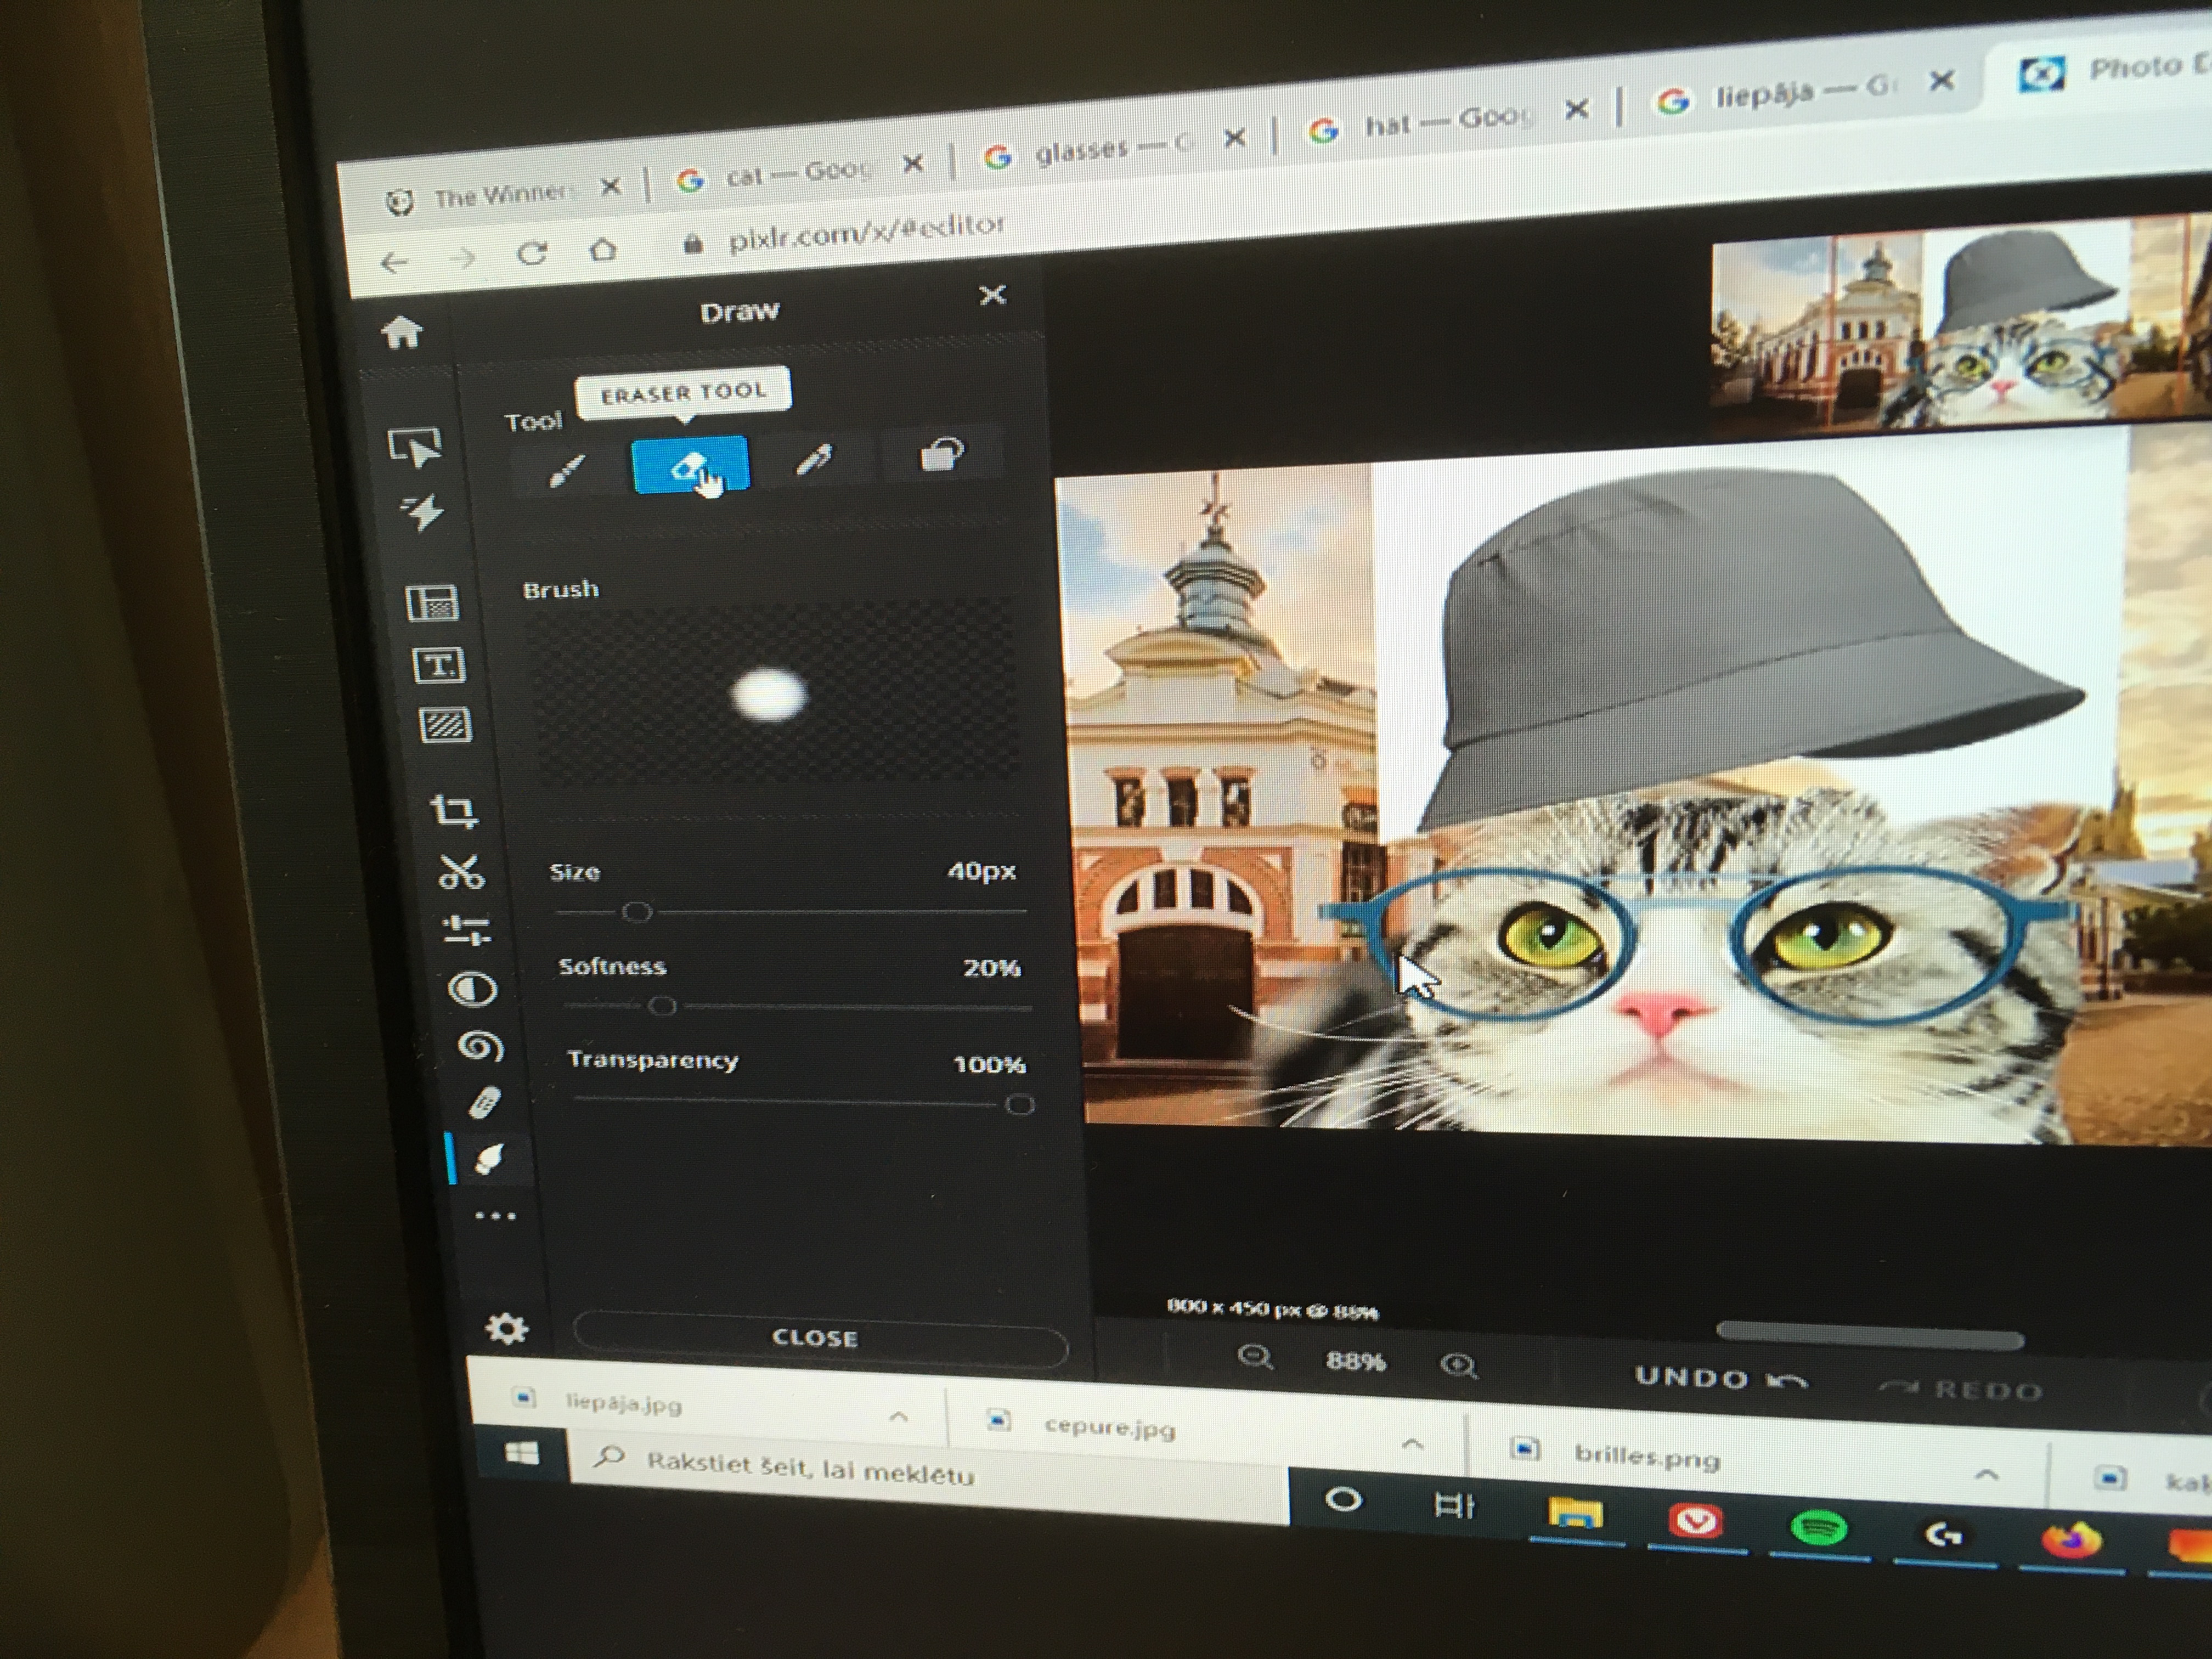Screen dimensions: 2212x1659
Task: Expand cepure.jpg download options chevron
Action: point(1412,1443)
